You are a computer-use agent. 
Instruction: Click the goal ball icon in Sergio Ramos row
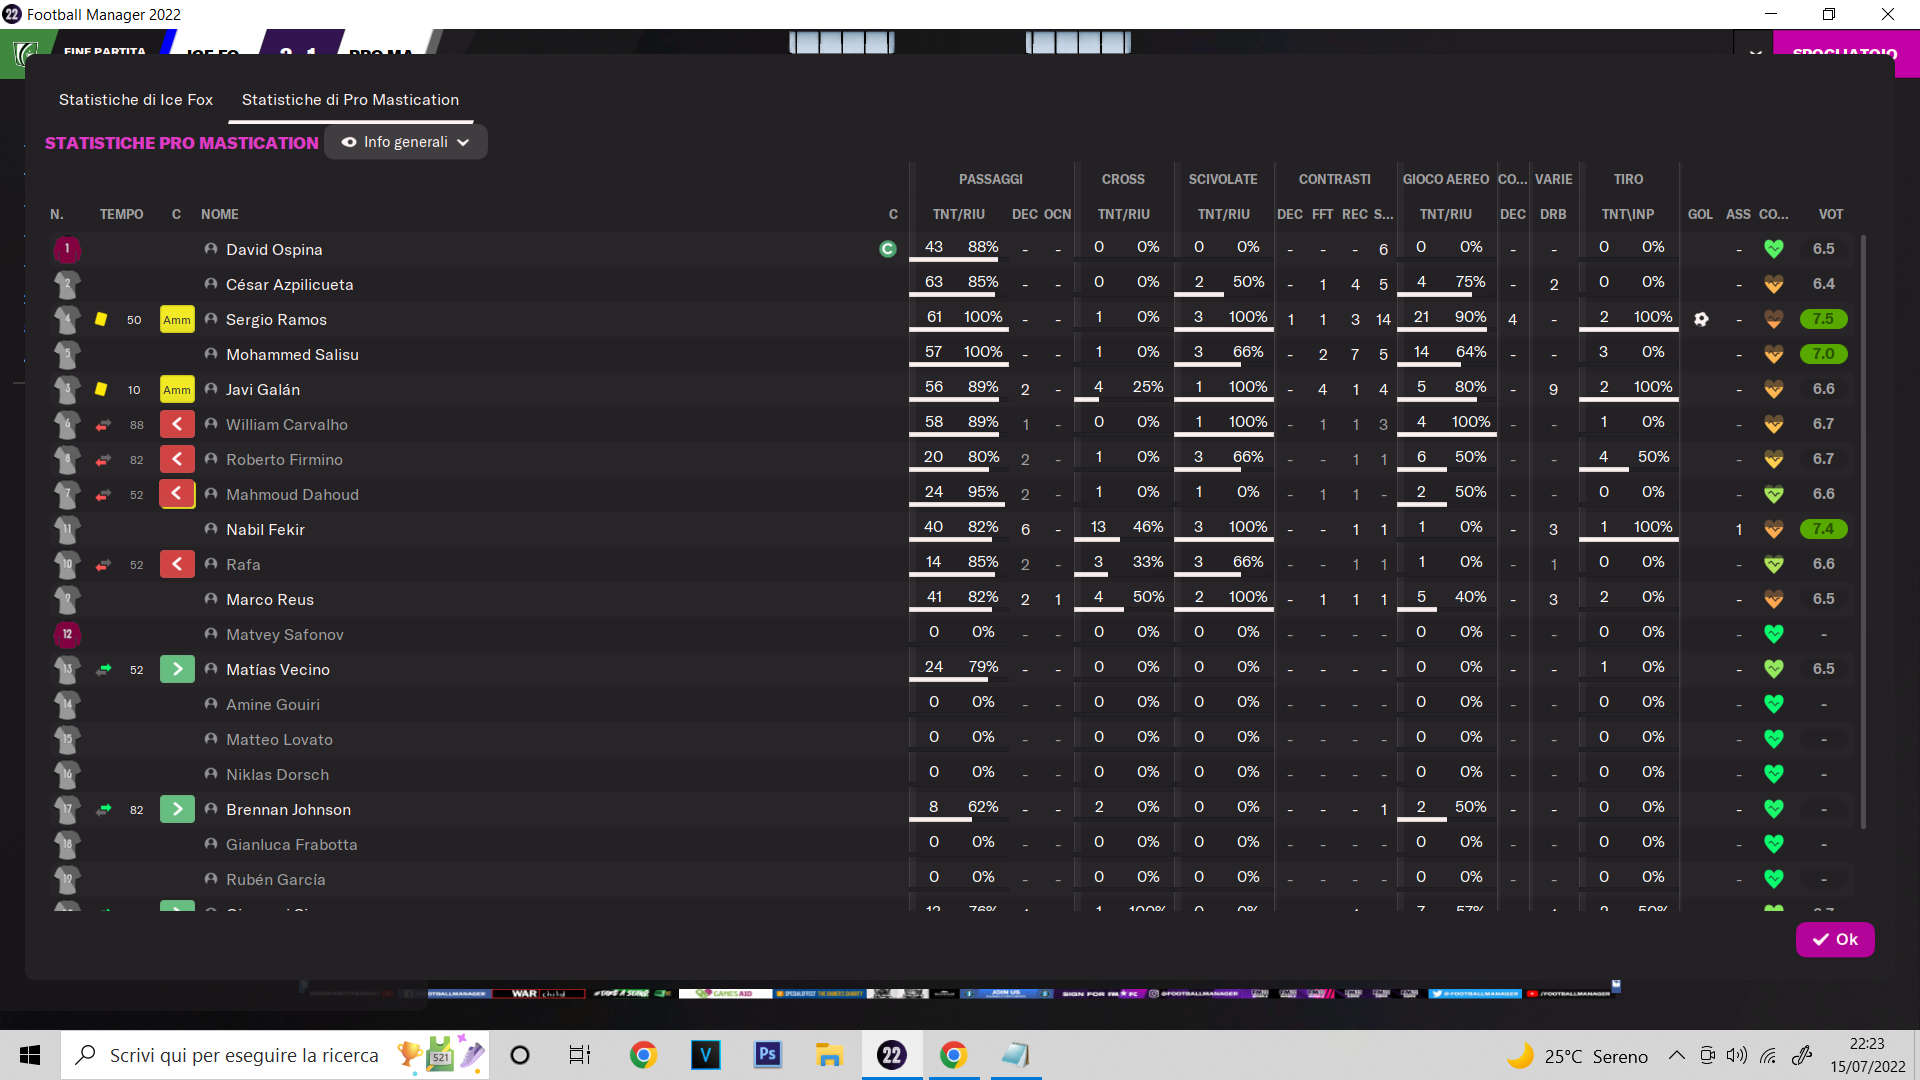click(x=1701, y=320)
